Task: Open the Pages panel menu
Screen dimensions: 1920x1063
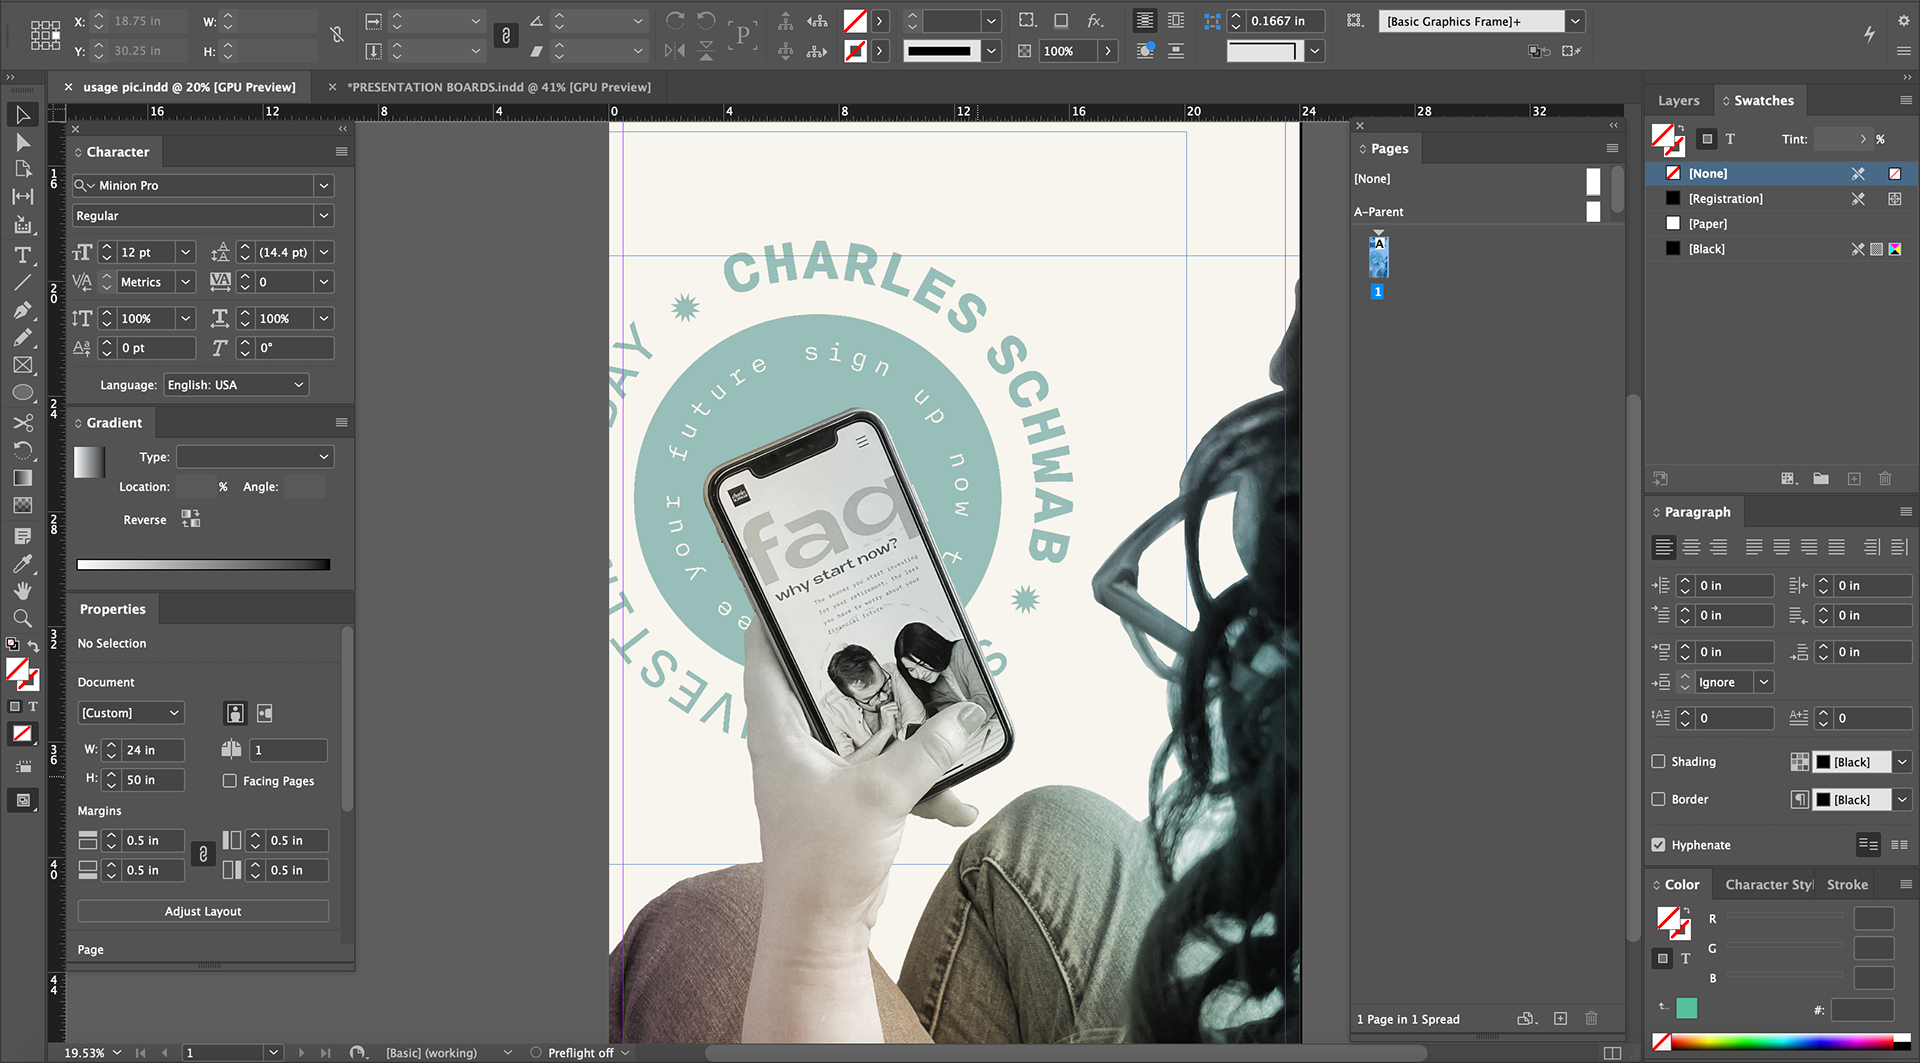Action: click(1612, 148)
